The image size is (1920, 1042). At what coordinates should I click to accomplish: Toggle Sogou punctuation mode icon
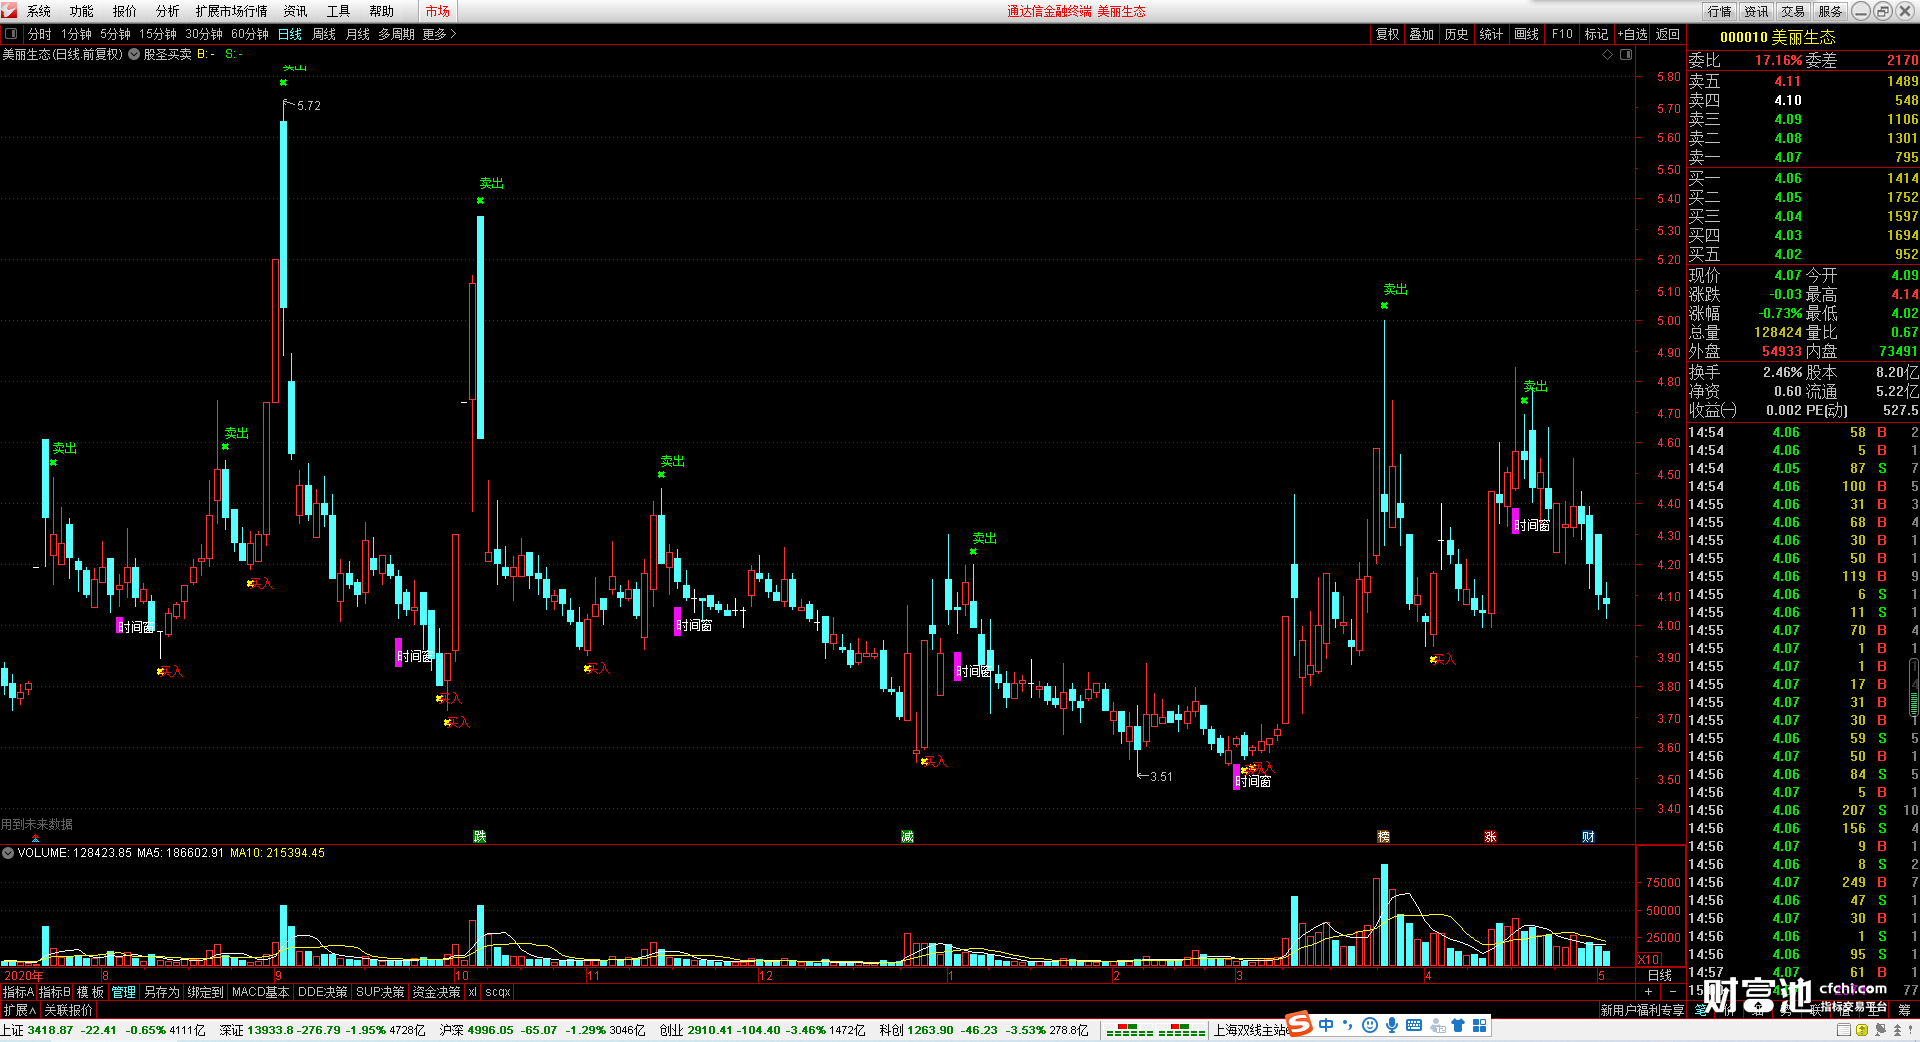(1348, 1025)
